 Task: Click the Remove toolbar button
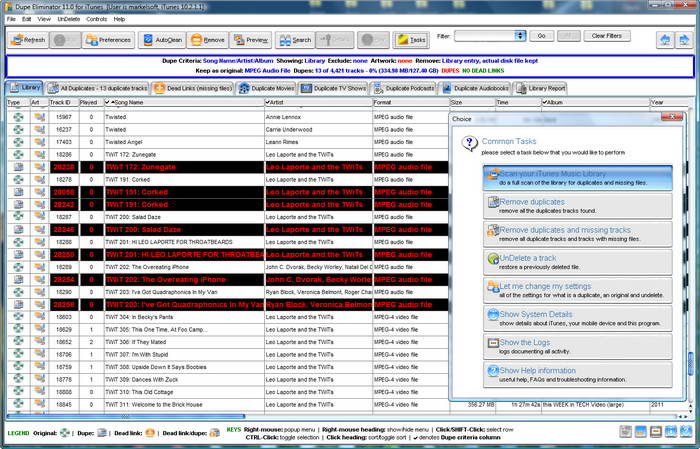(x=208, y=40)
